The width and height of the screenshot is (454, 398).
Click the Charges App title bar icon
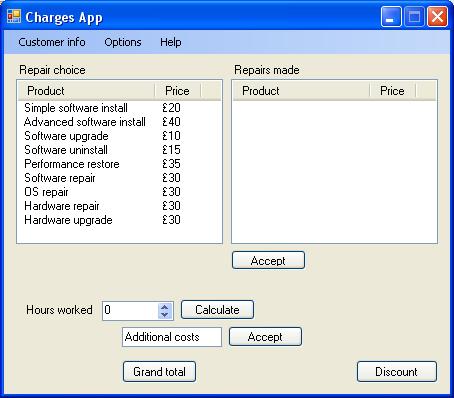pyautogui.click(x=14, y=16)
